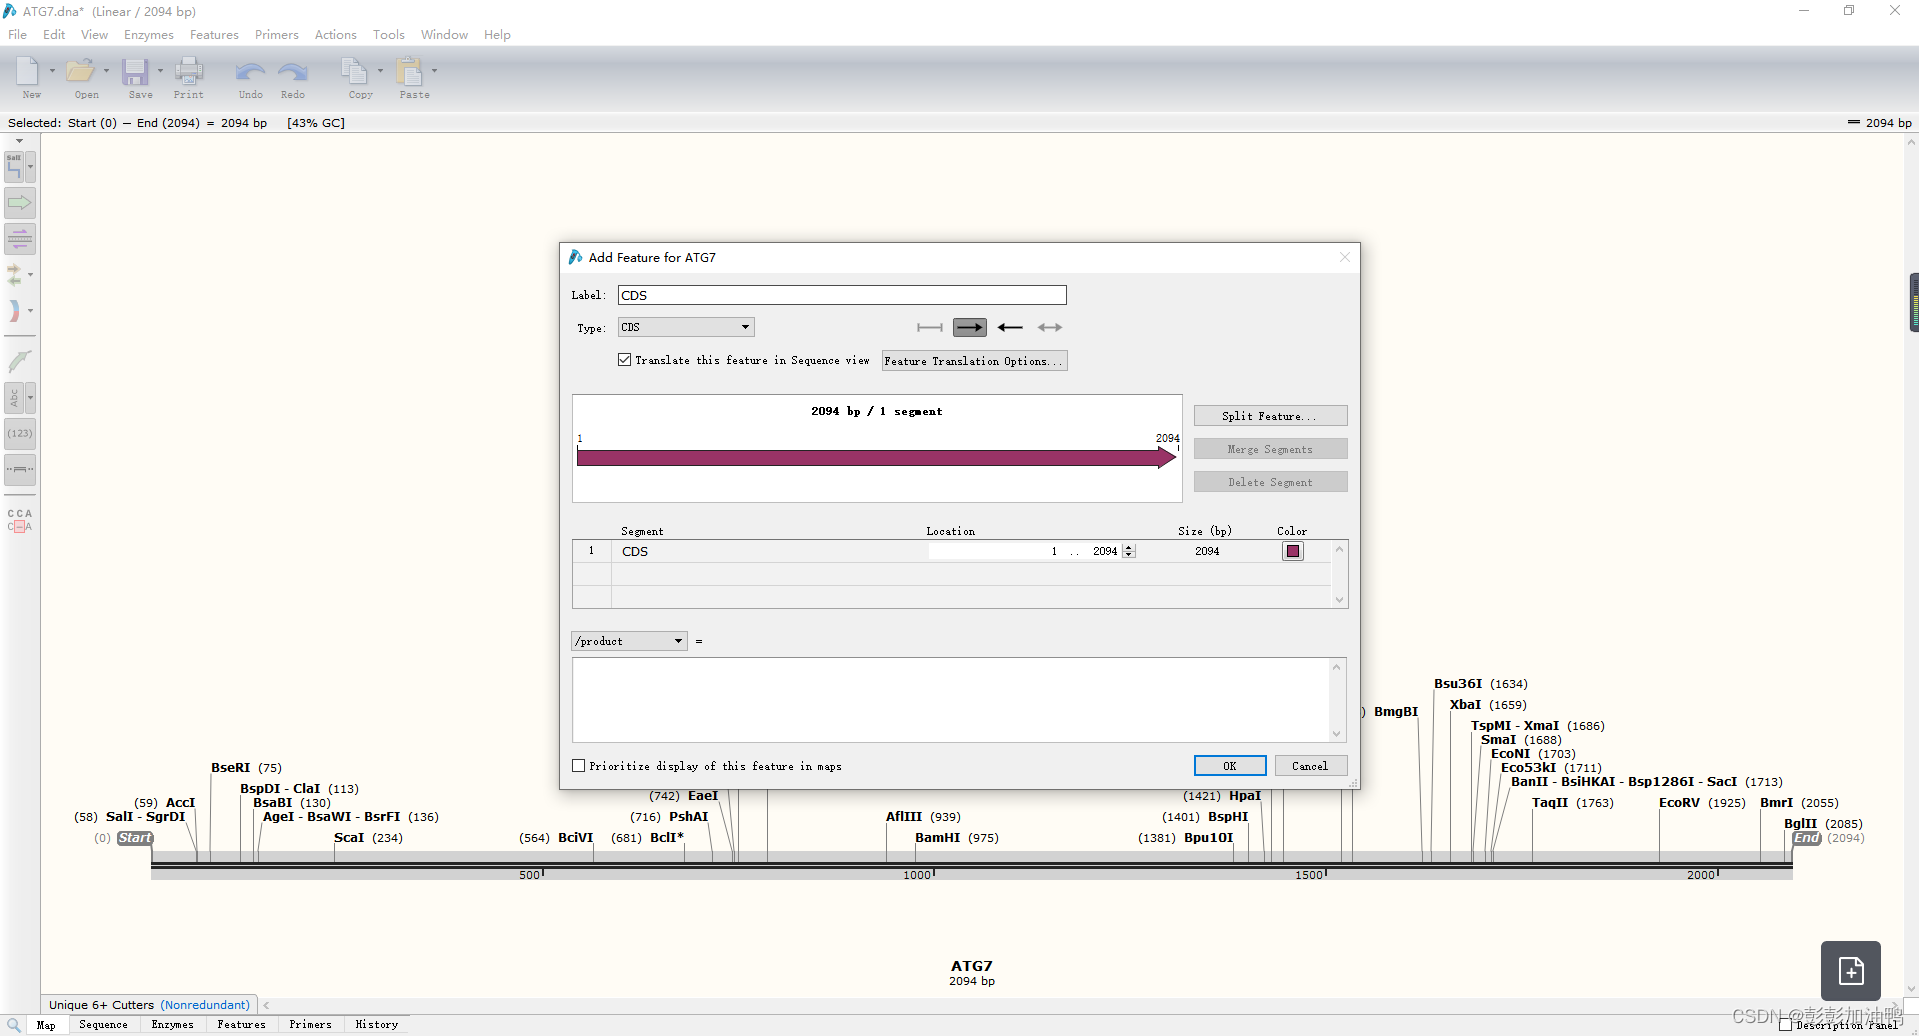
Task: Select the forward directional arrow icon
Action: [970, 328]
